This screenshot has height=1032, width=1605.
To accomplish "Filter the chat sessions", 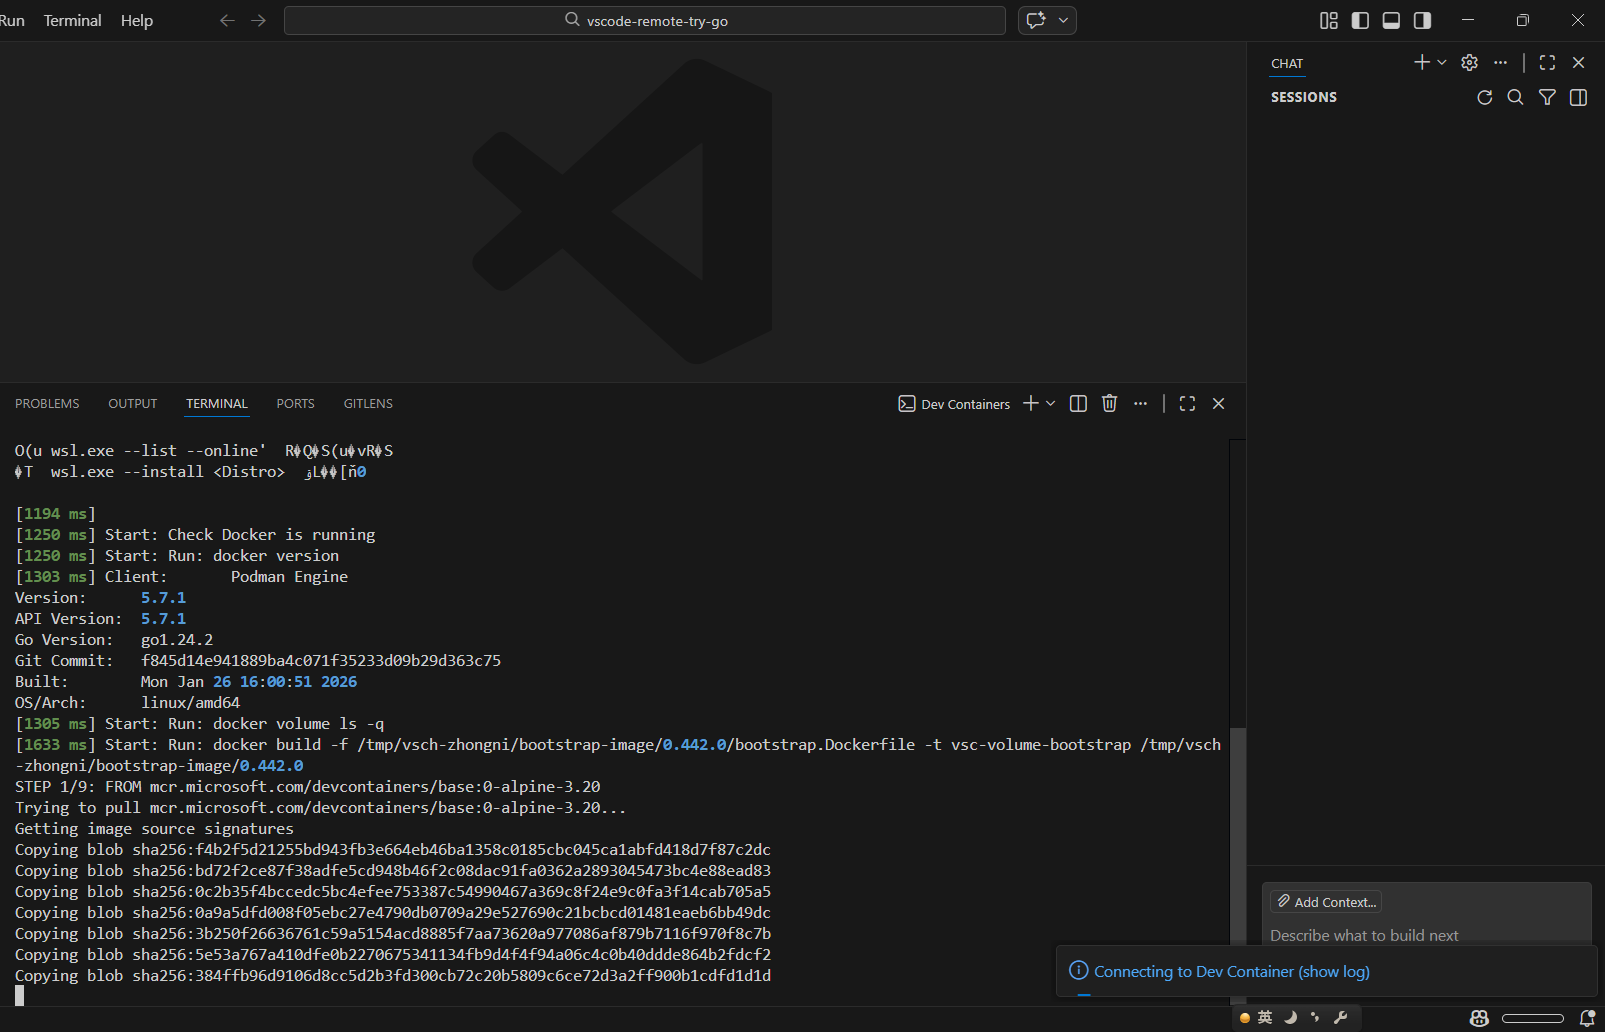I will (1547, 97).
